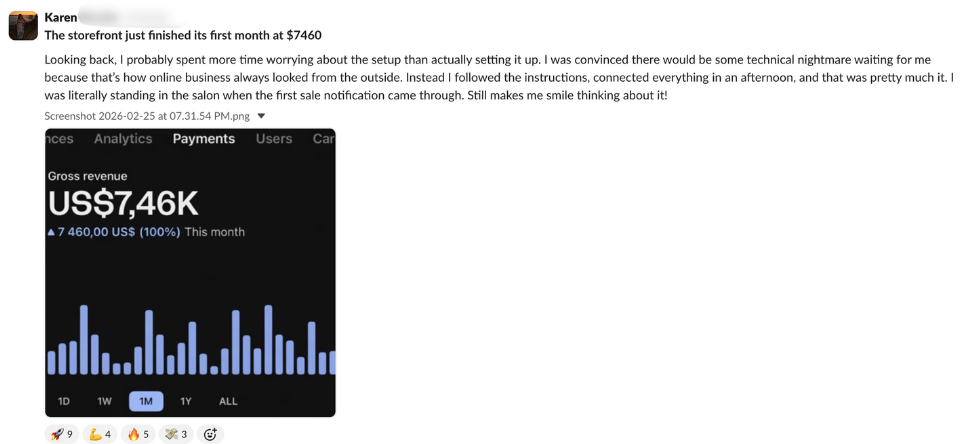Screen dimensions: 965x444
Task: Click the sender name Karen
Action: pos(61,17)
